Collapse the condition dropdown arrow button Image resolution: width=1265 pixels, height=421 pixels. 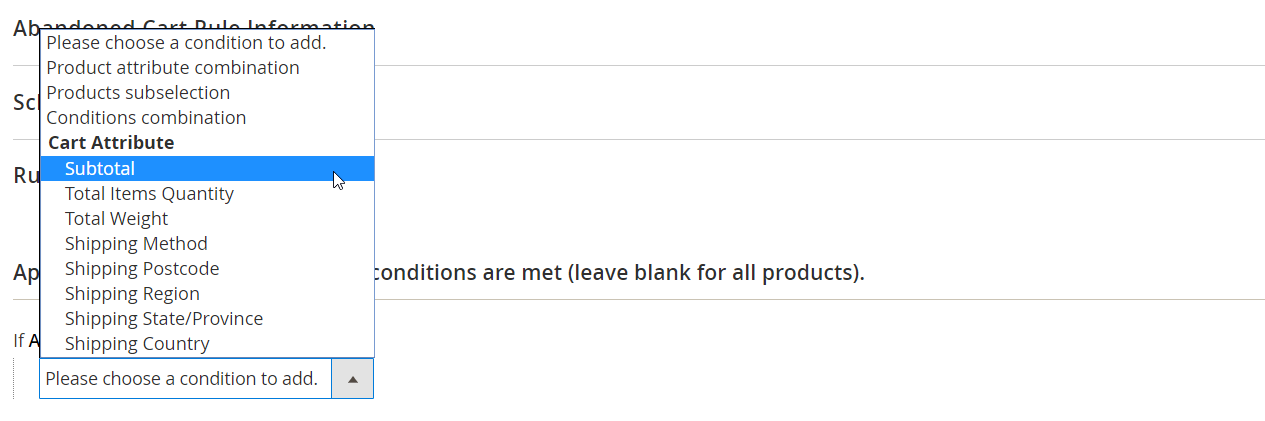tap(352, 379)
